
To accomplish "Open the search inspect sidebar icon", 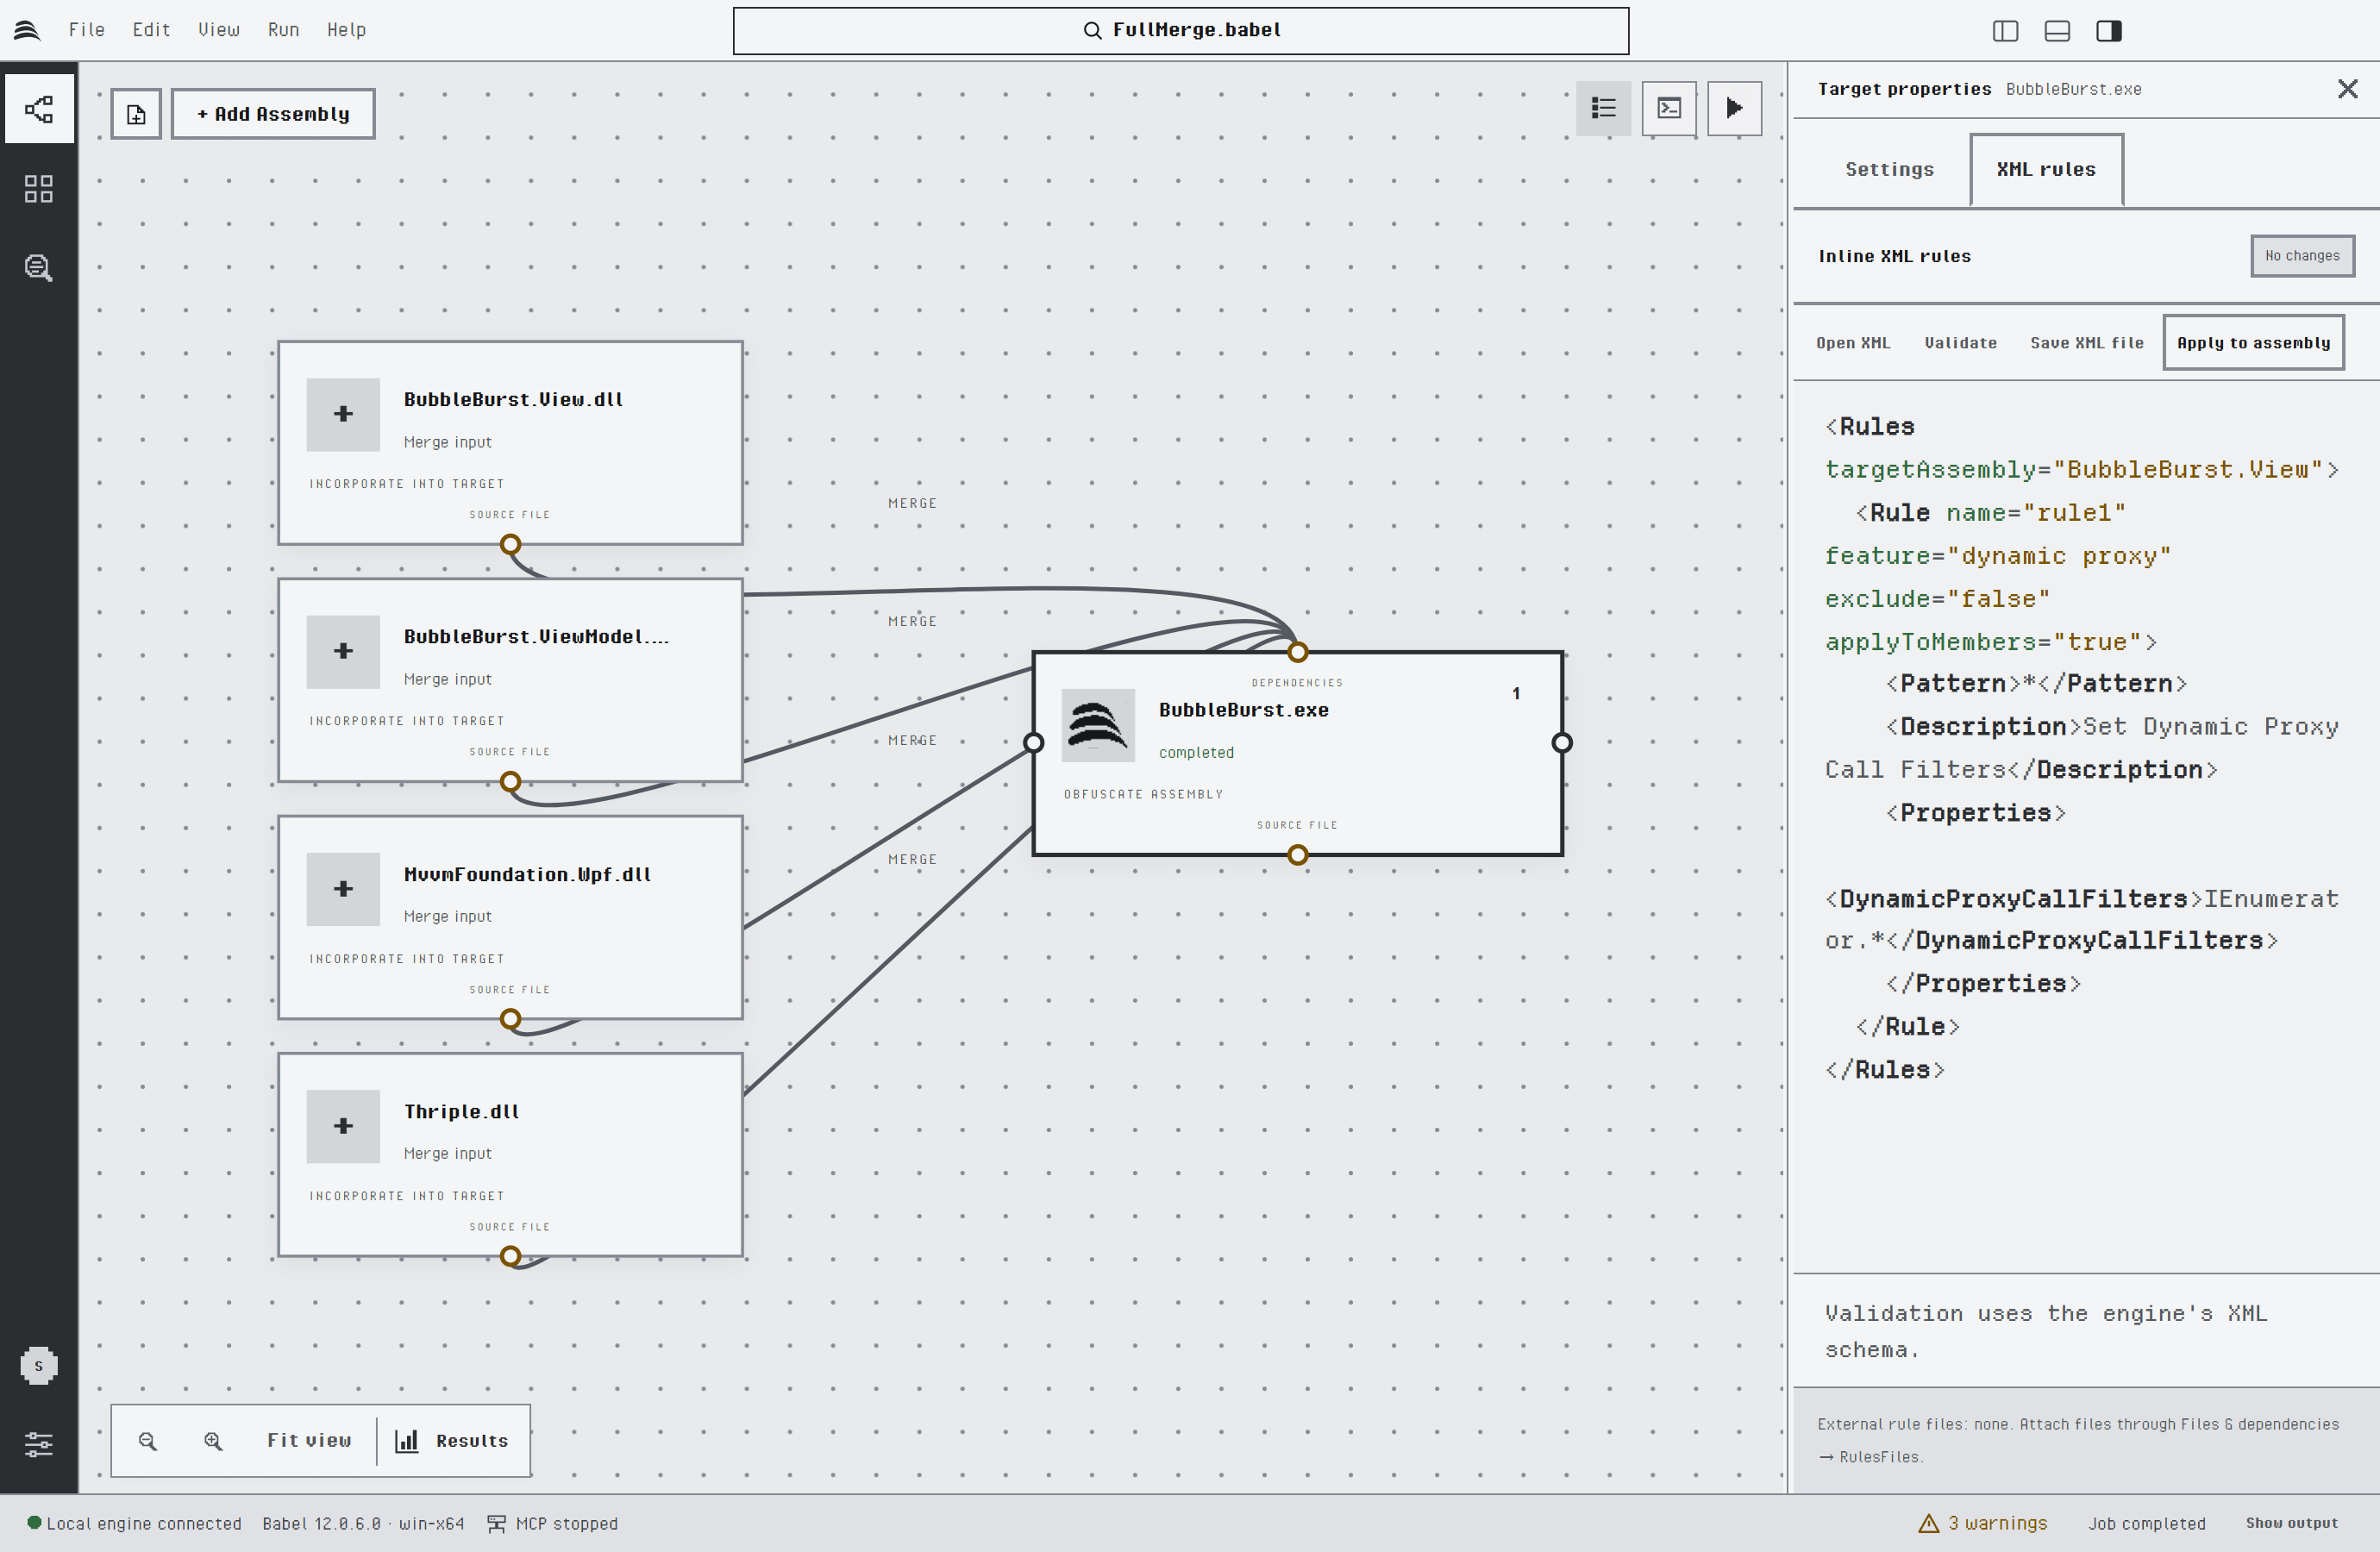I will coord(39,268).
